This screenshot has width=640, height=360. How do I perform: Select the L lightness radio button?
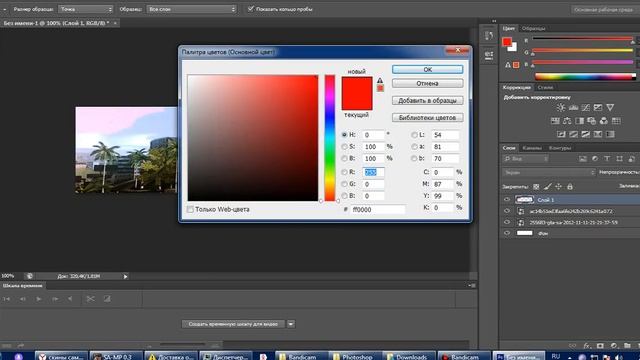coord(414,135)
